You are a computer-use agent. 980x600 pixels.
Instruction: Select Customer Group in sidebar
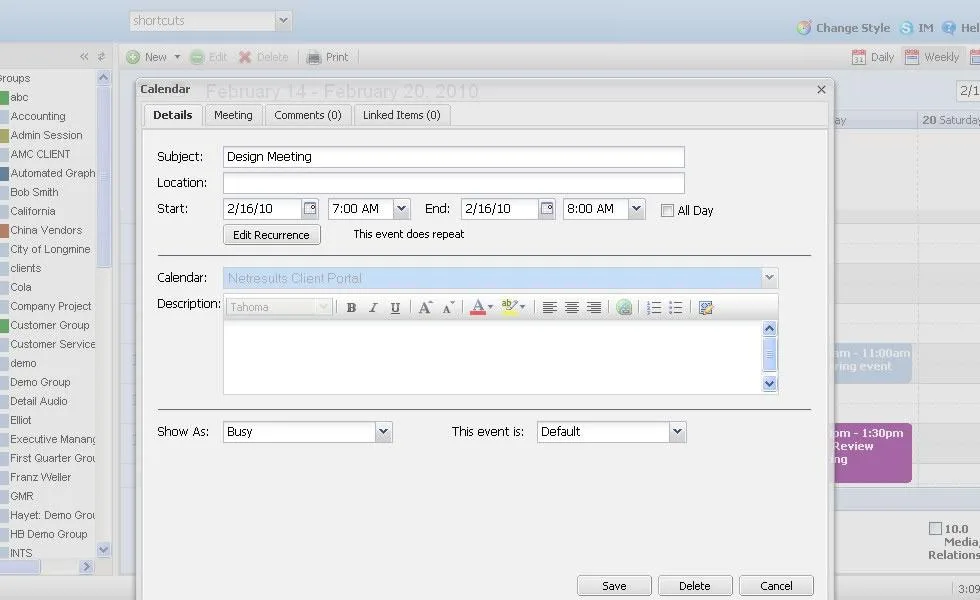click(x=50, y=325)
